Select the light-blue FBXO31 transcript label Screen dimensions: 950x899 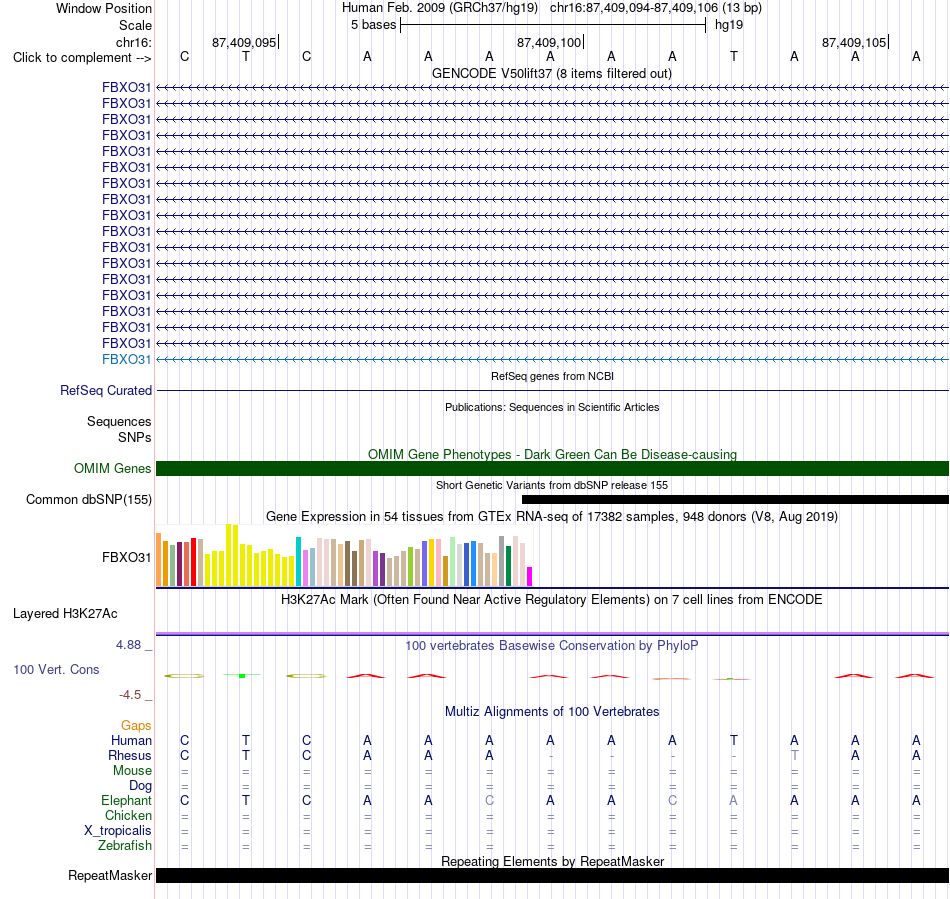point(126,359)
